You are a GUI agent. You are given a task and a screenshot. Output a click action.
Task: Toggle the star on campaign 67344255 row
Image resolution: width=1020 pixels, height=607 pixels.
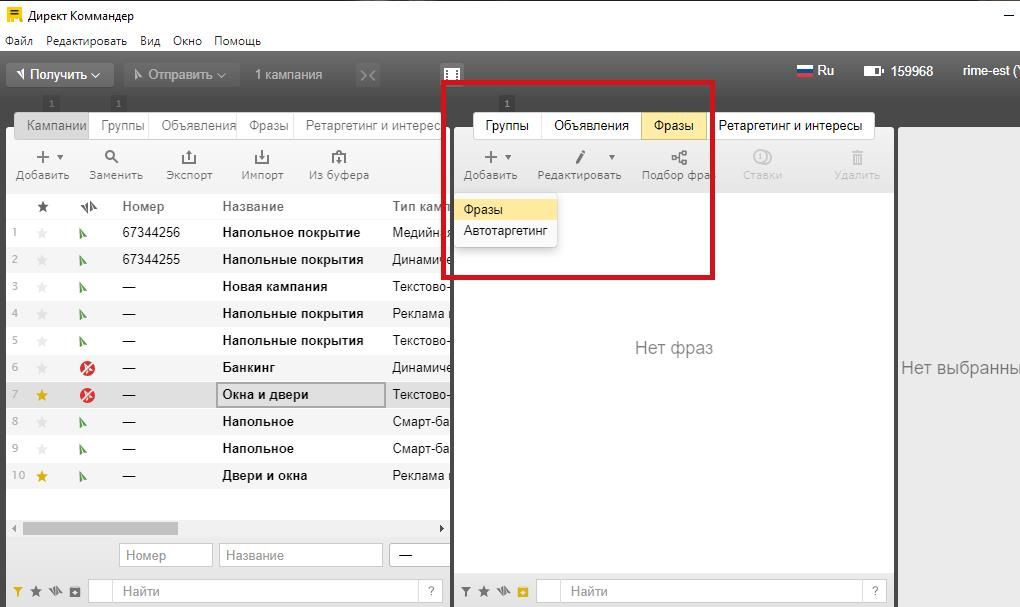42,260
